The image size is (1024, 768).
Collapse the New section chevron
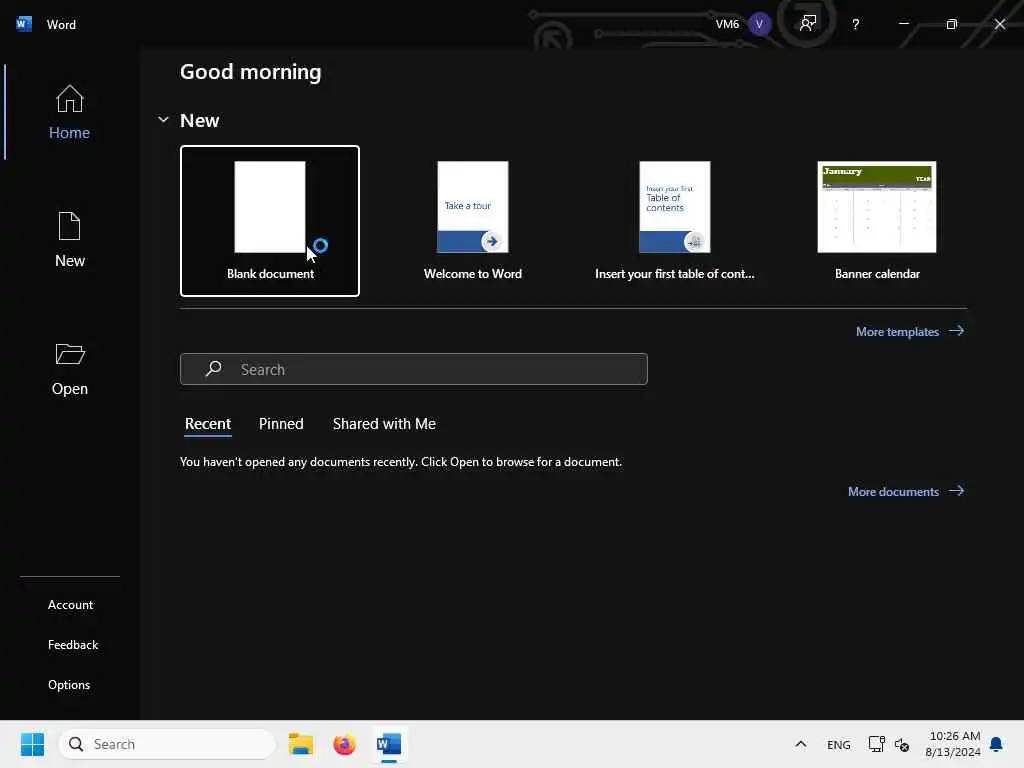pyautogui.click(x=163, y=120)
